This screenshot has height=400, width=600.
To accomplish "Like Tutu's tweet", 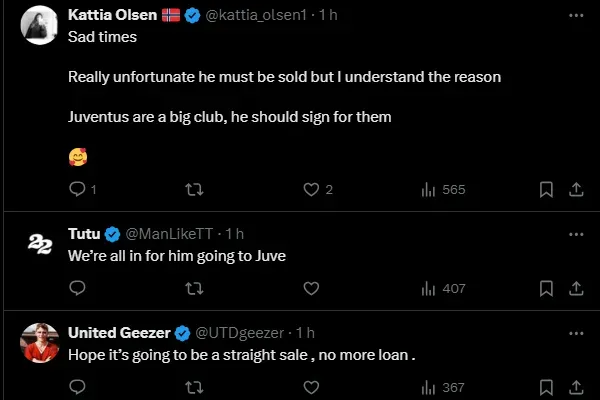I will tap(311, 288).
